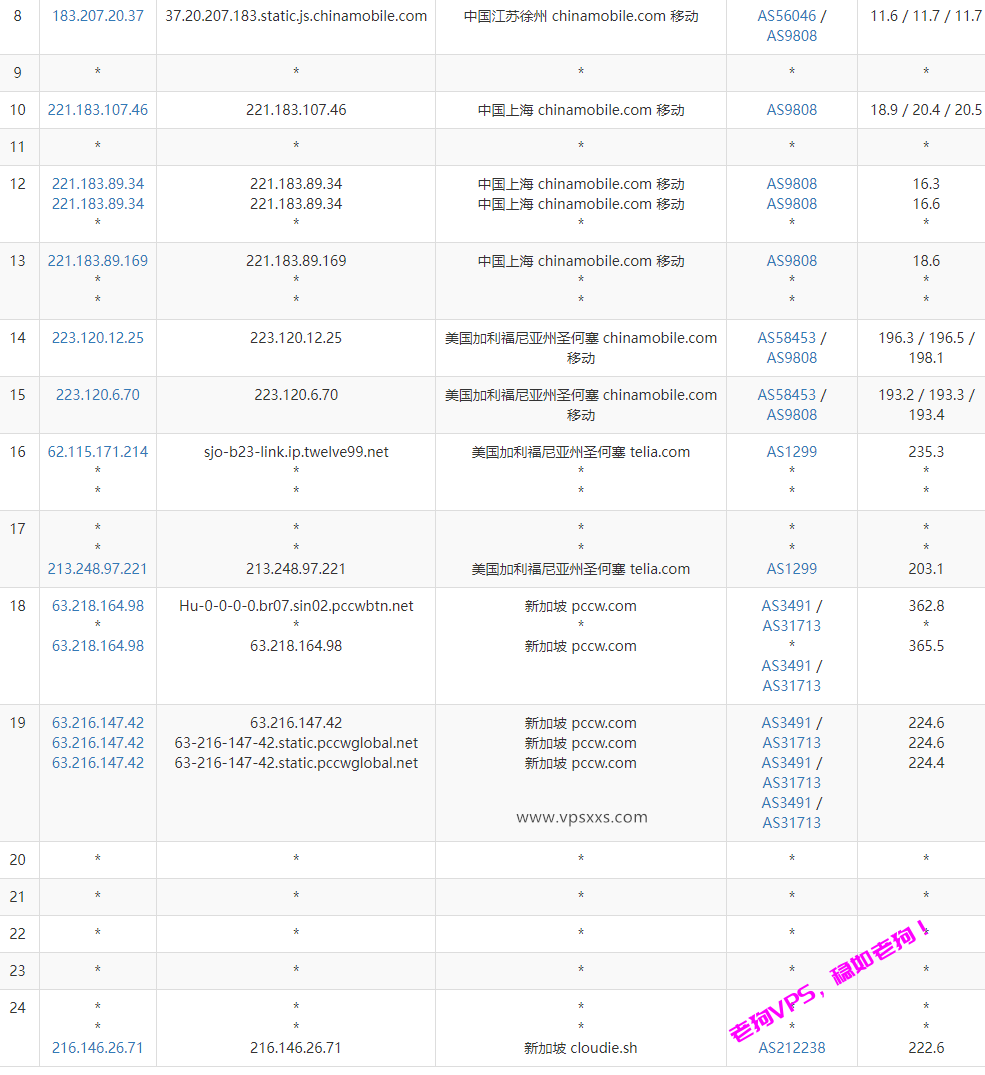
Task: Click hop 10 location 中国上海 chinamobile.com 移动
Action: click(581, 110)
